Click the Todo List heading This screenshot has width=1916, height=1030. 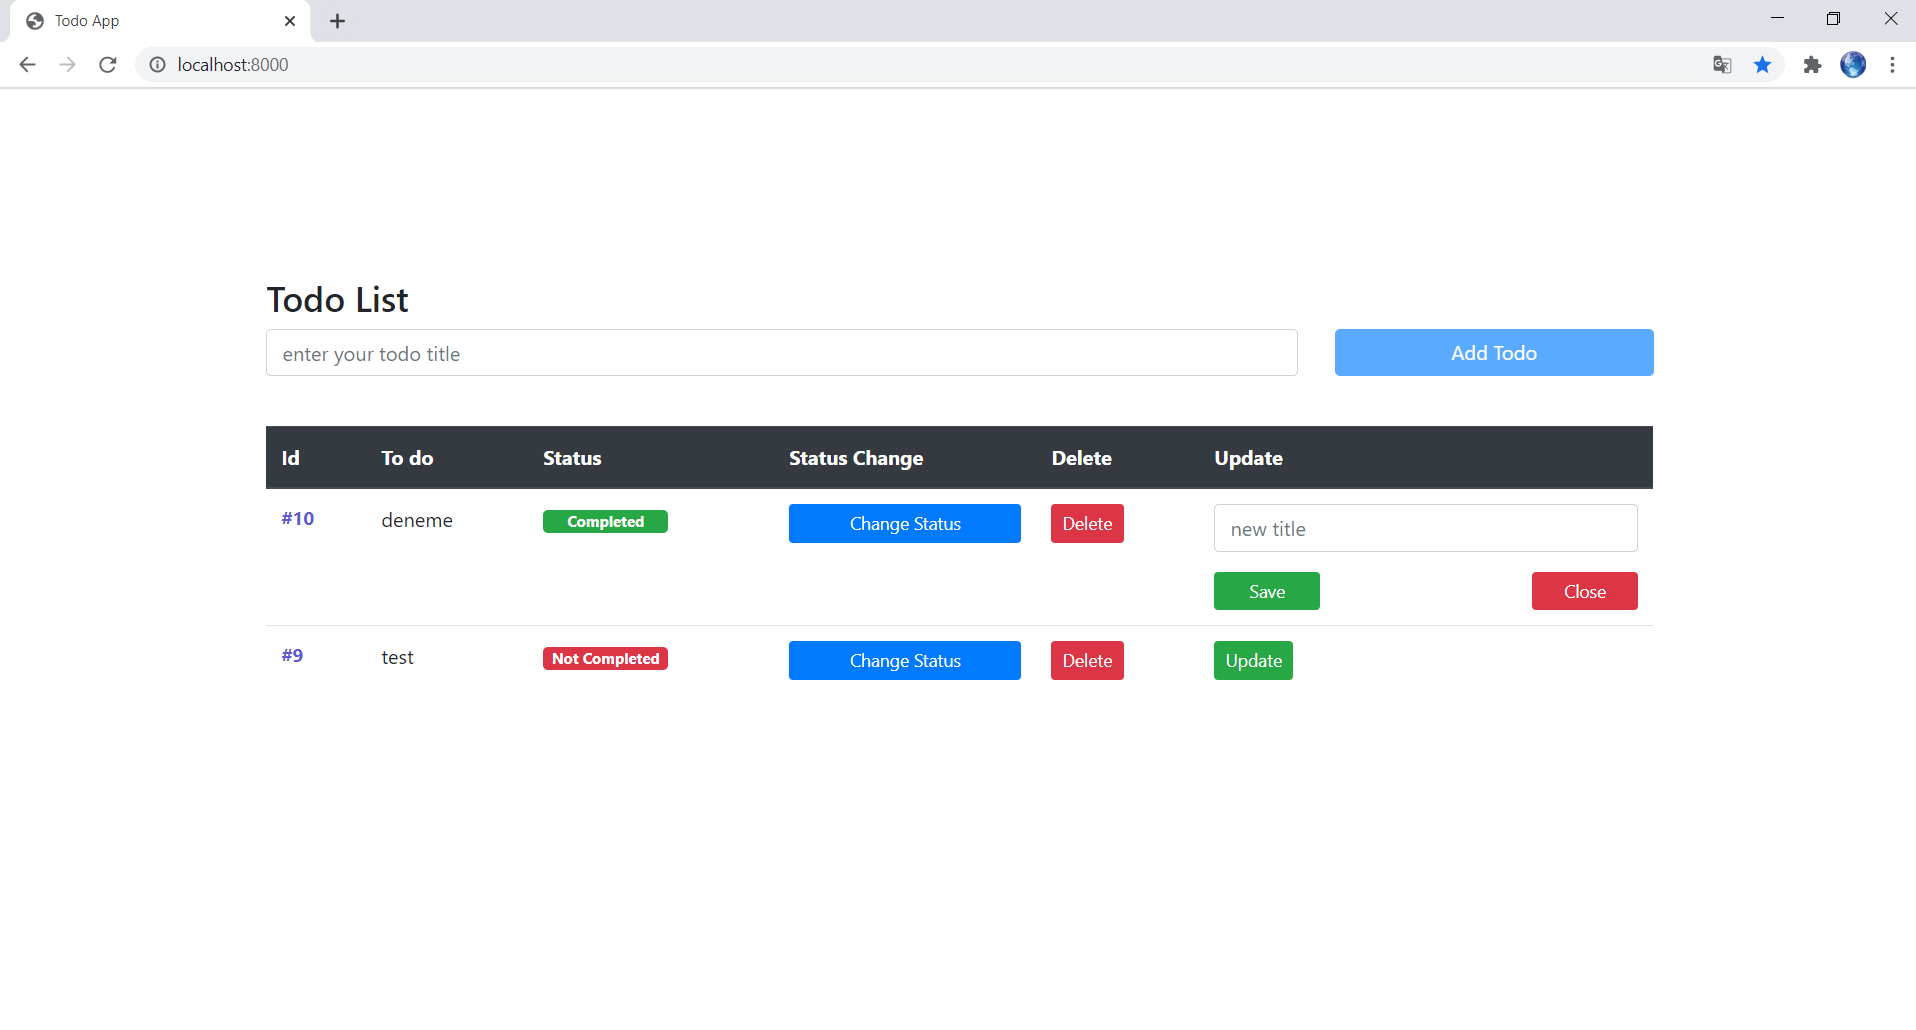(338, 300)
